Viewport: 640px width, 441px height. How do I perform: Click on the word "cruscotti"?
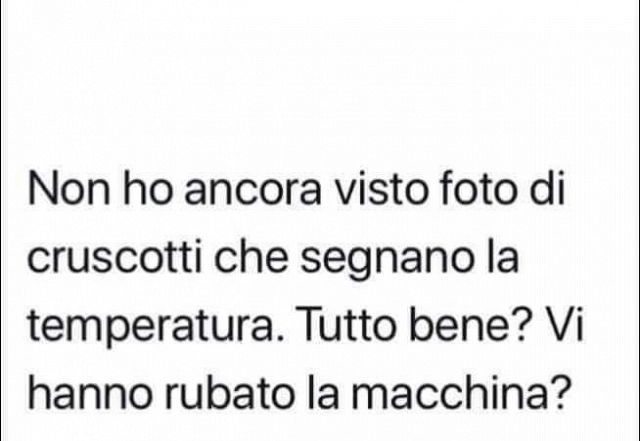(114, 256)
